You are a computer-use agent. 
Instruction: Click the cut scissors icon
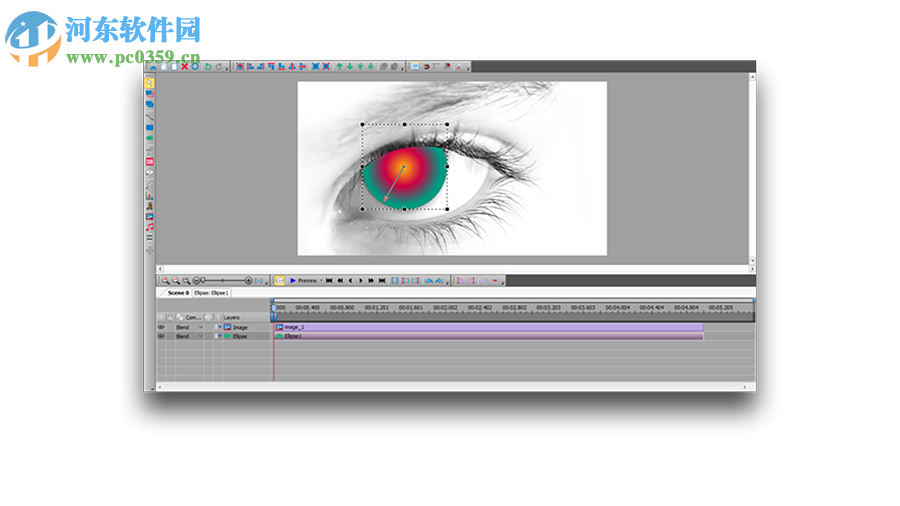[154, 67]
